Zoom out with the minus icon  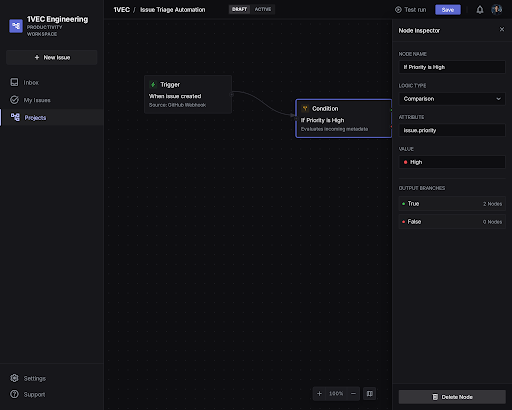353,394
